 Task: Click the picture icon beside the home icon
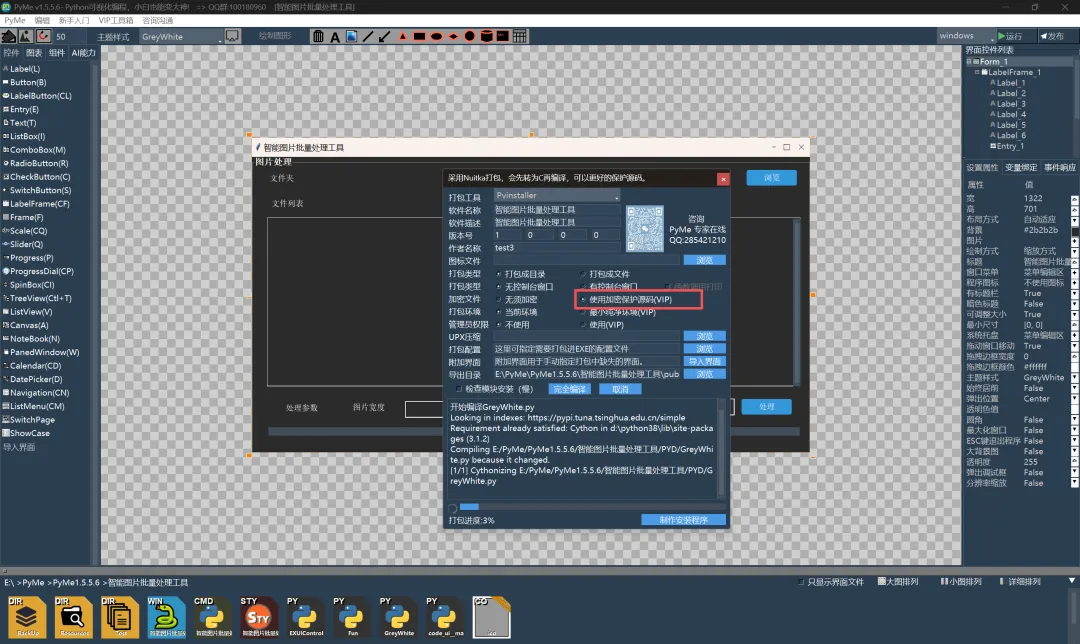26,36
